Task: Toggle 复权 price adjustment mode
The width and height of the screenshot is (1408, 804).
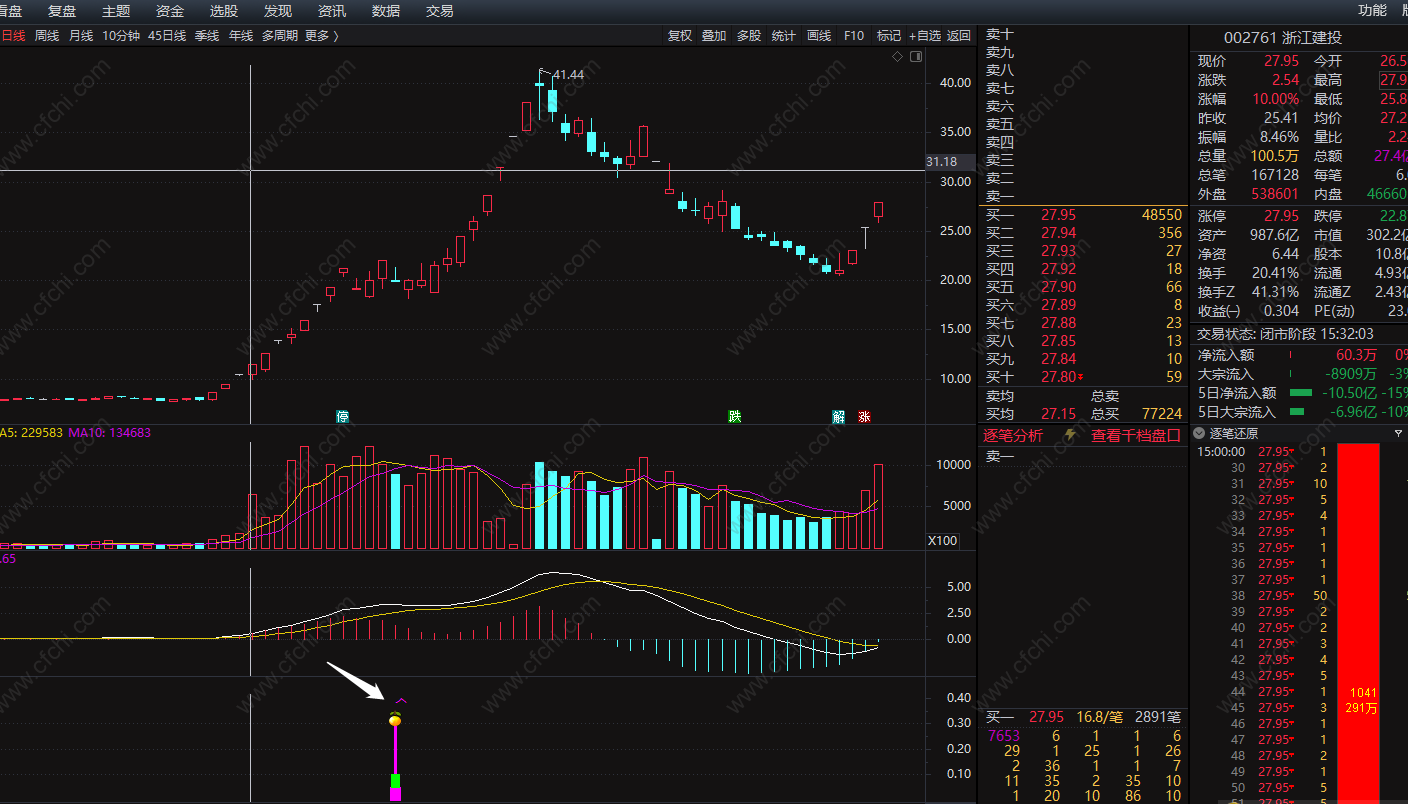Action: (x=680, y=35)
